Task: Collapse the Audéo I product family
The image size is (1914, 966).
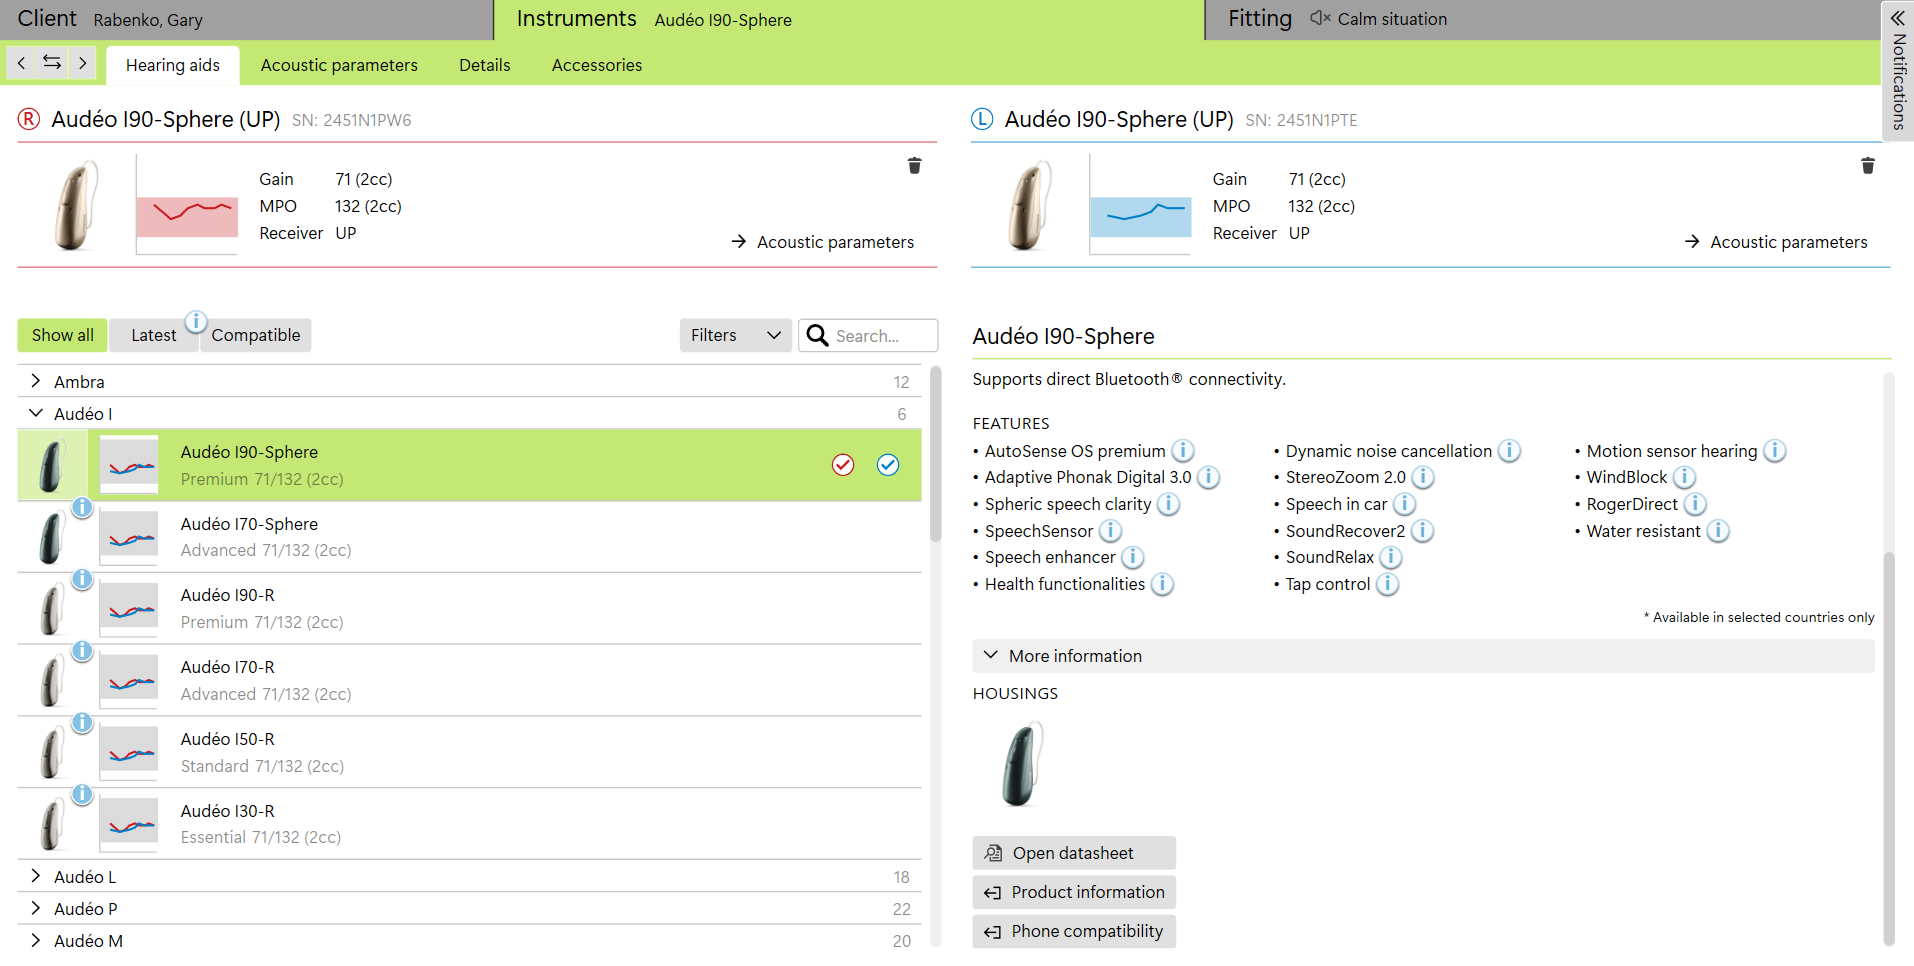Action: [36, 413]
